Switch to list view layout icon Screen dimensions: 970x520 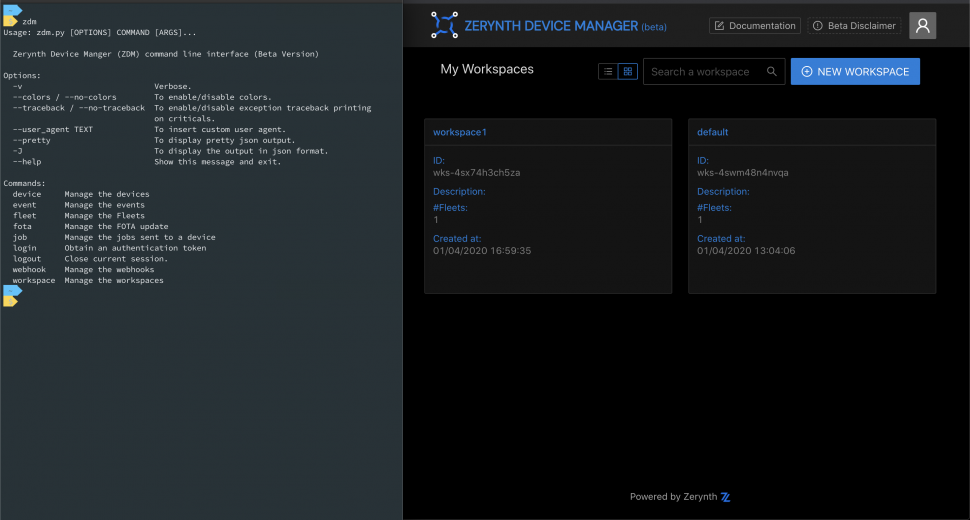[608, 72]
